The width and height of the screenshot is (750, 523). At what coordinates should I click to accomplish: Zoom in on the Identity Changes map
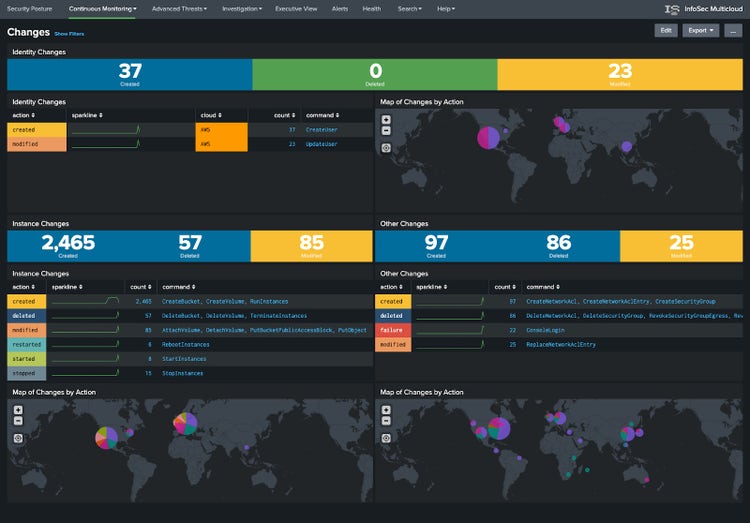coord(386,120)
